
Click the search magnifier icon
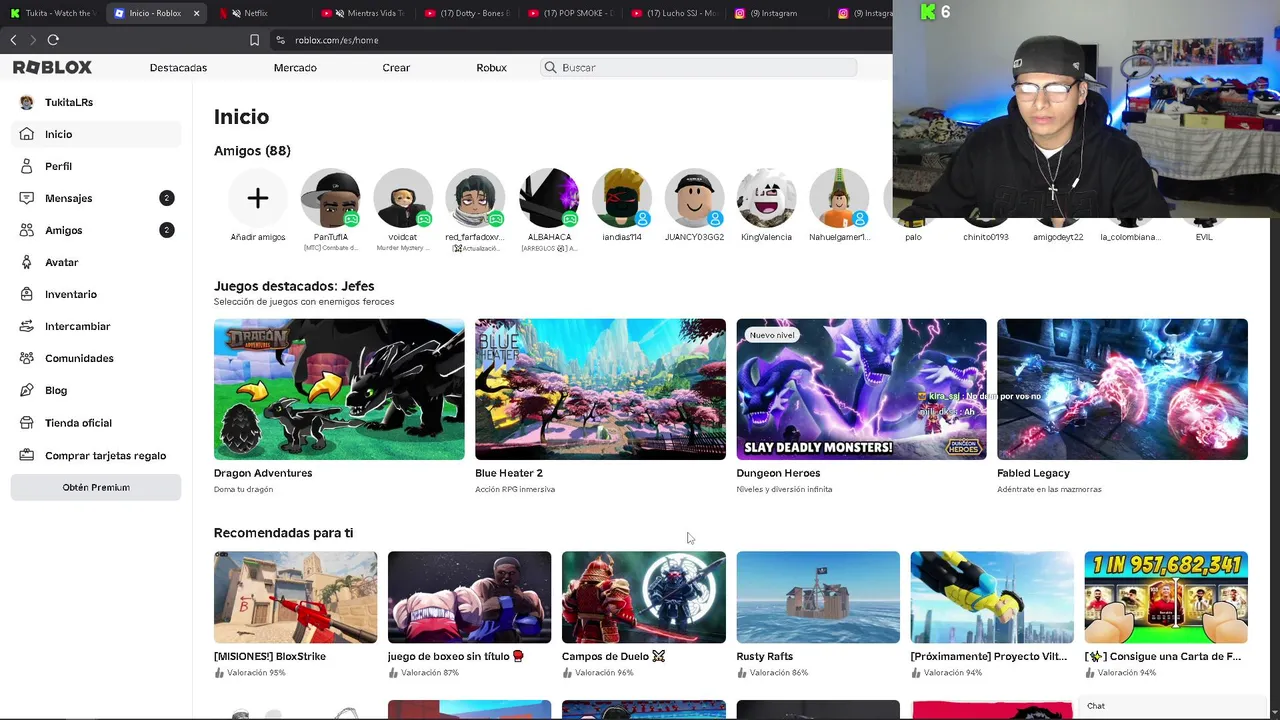point(550,67)
